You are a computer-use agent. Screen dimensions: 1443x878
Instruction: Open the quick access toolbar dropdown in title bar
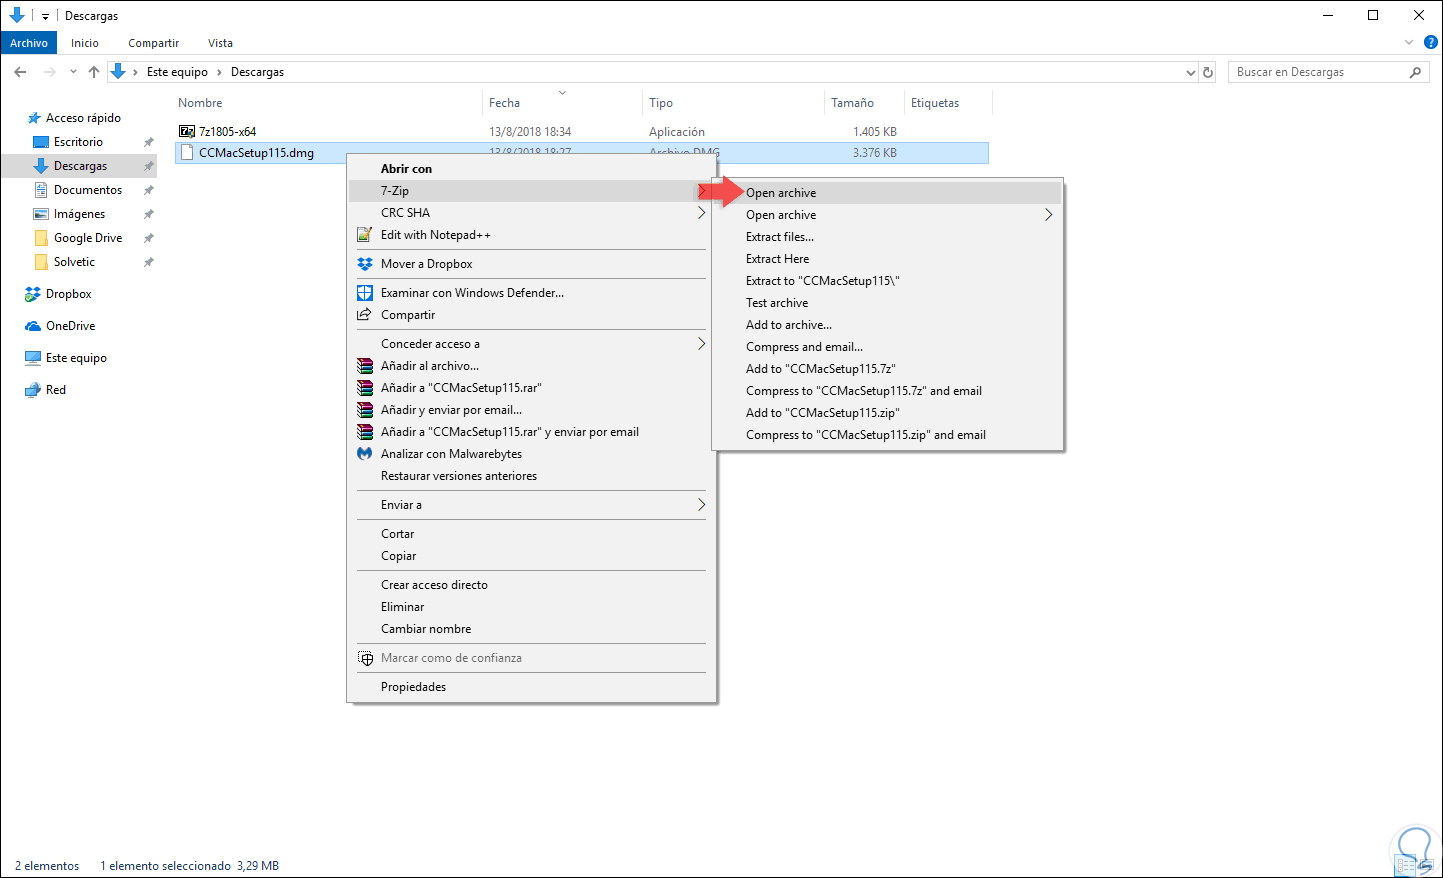tap(45, 16)
